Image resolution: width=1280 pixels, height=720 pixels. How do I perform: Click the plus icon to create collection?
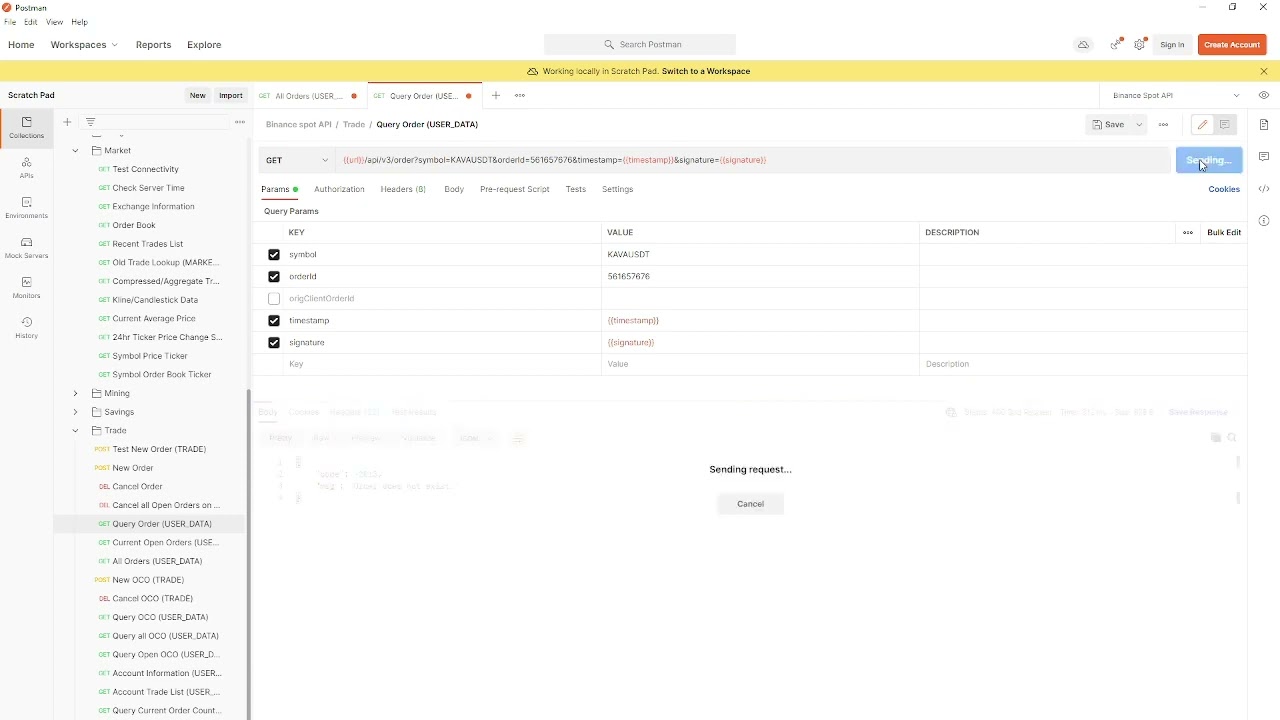coord(67,122)
